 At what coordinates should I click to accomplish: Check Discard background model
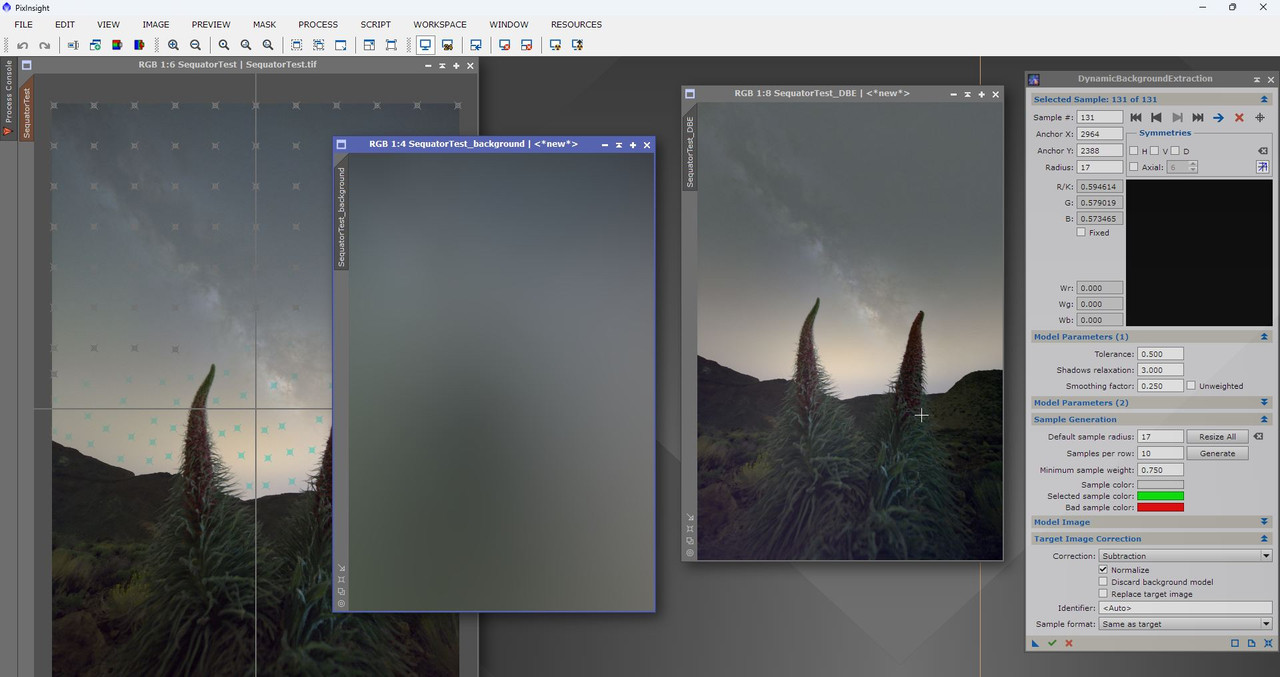[1103, 582]
